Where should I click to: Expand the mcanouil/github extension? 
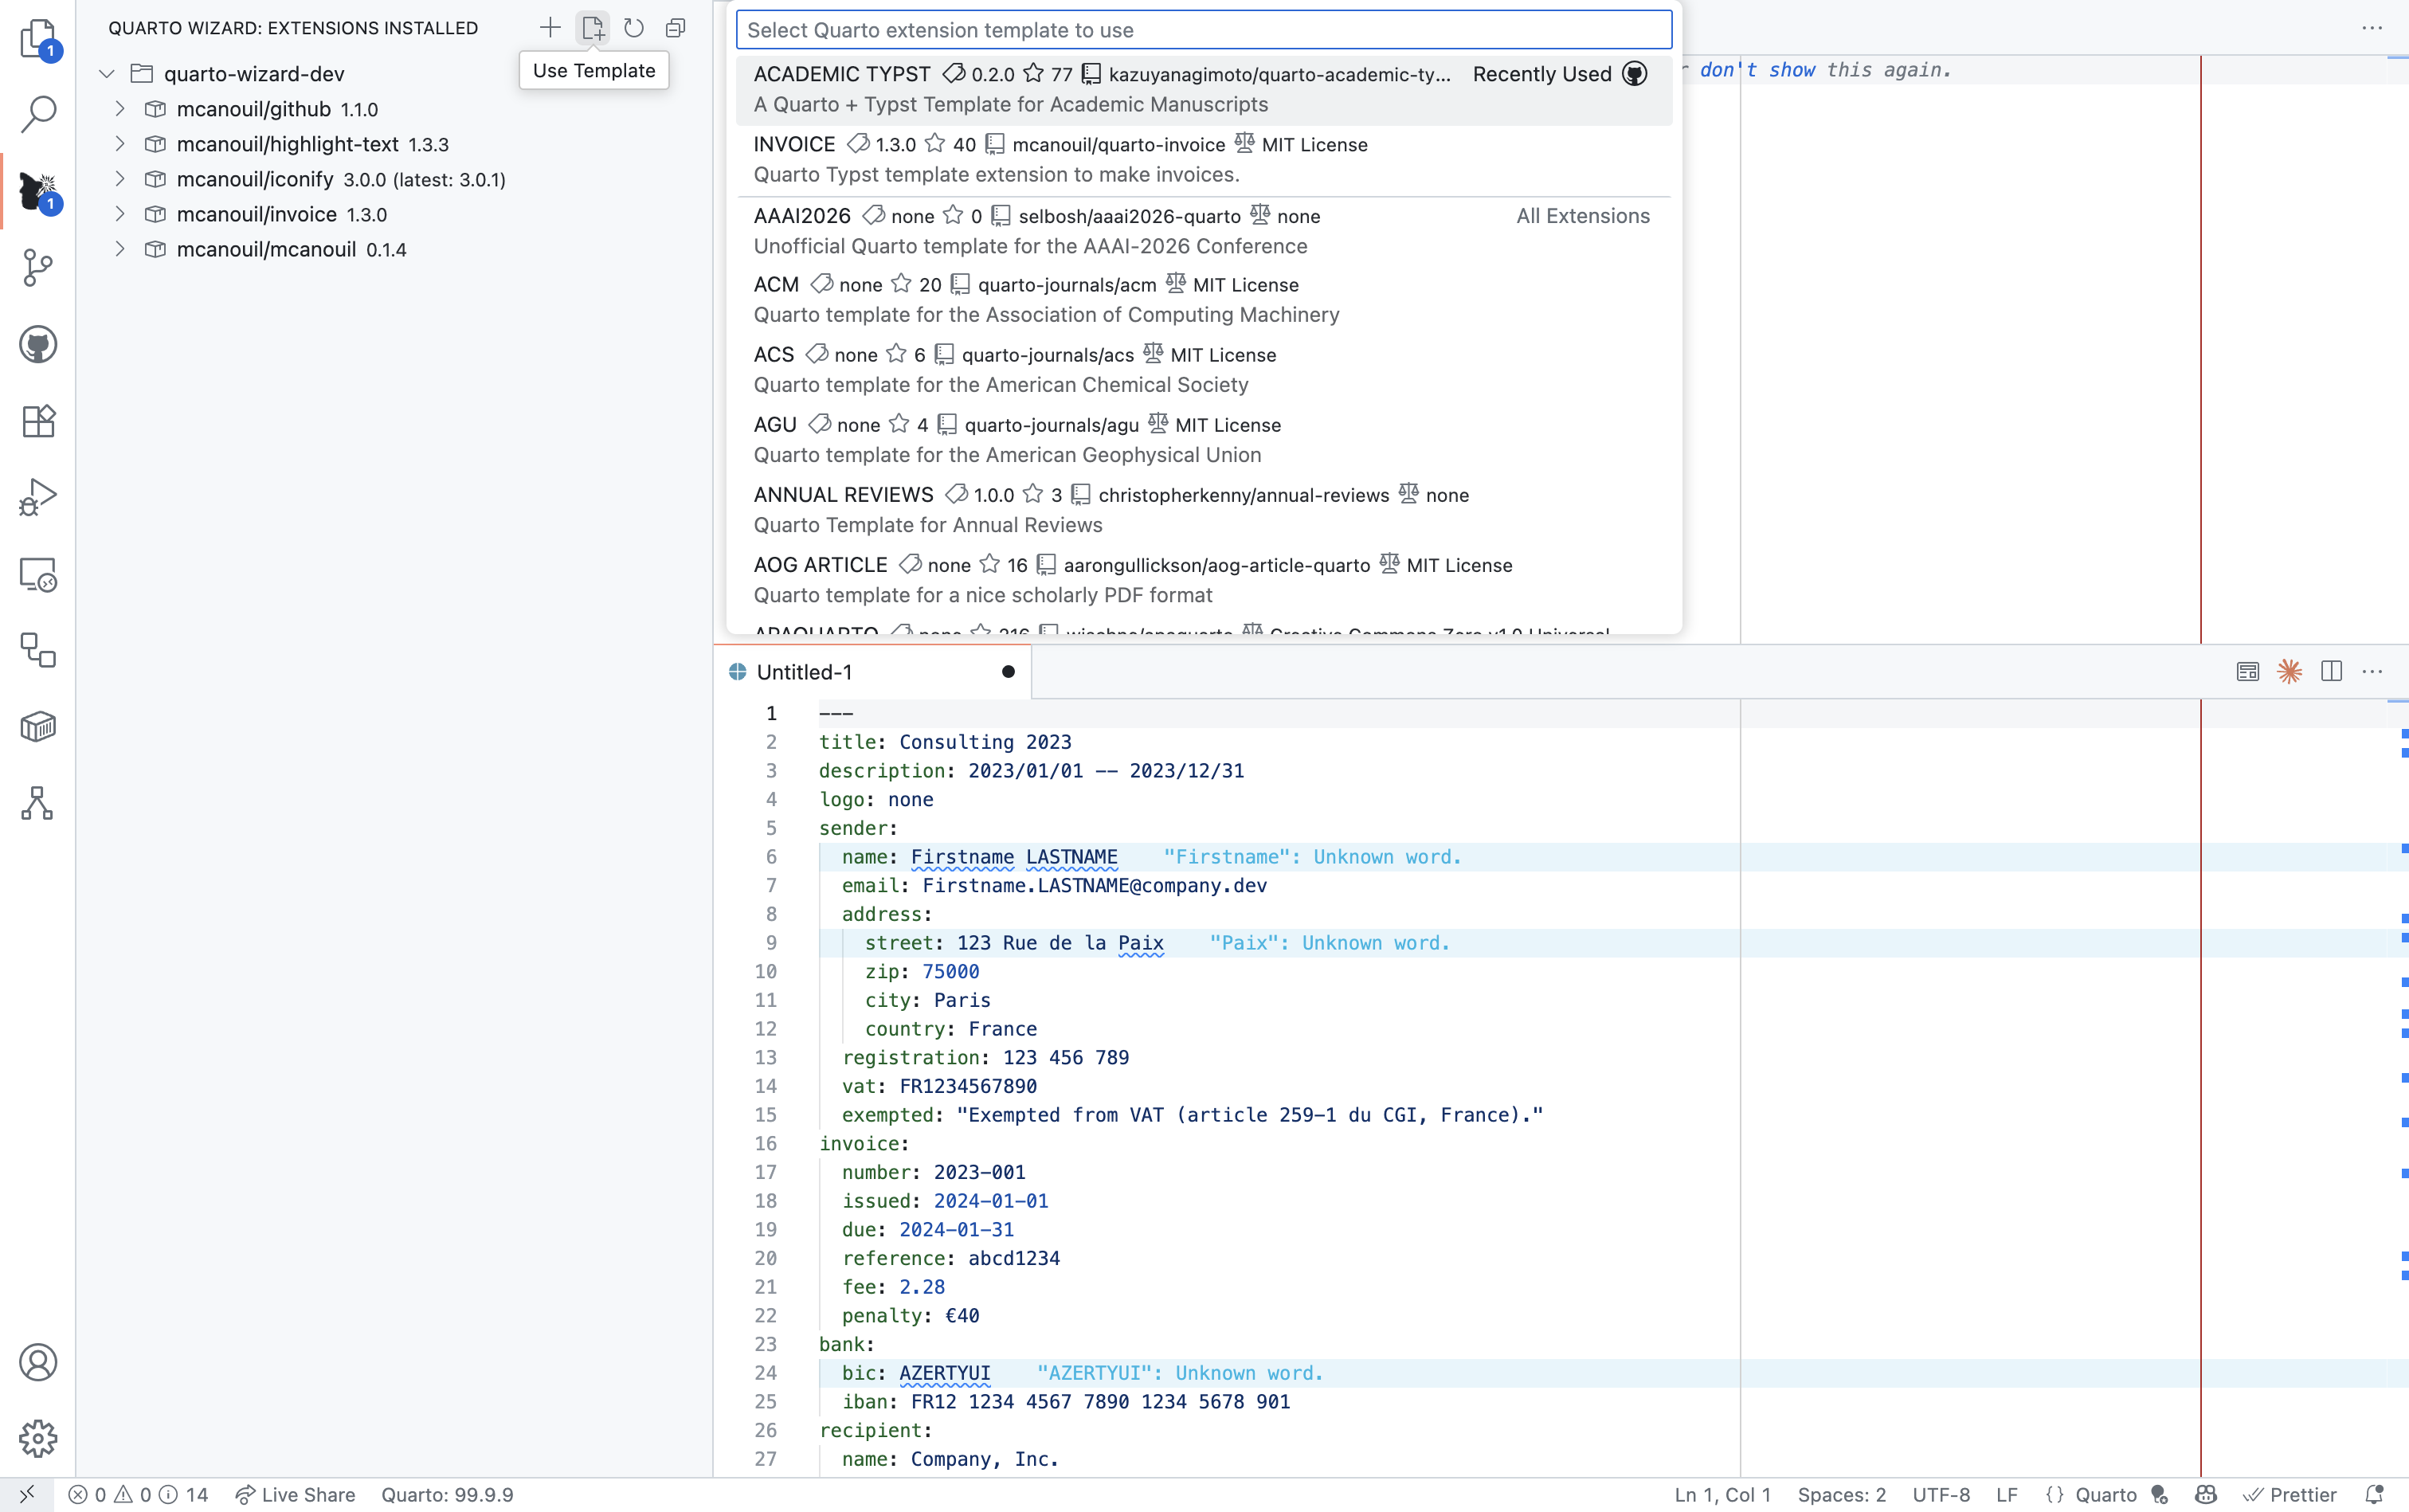click(120, 109)
